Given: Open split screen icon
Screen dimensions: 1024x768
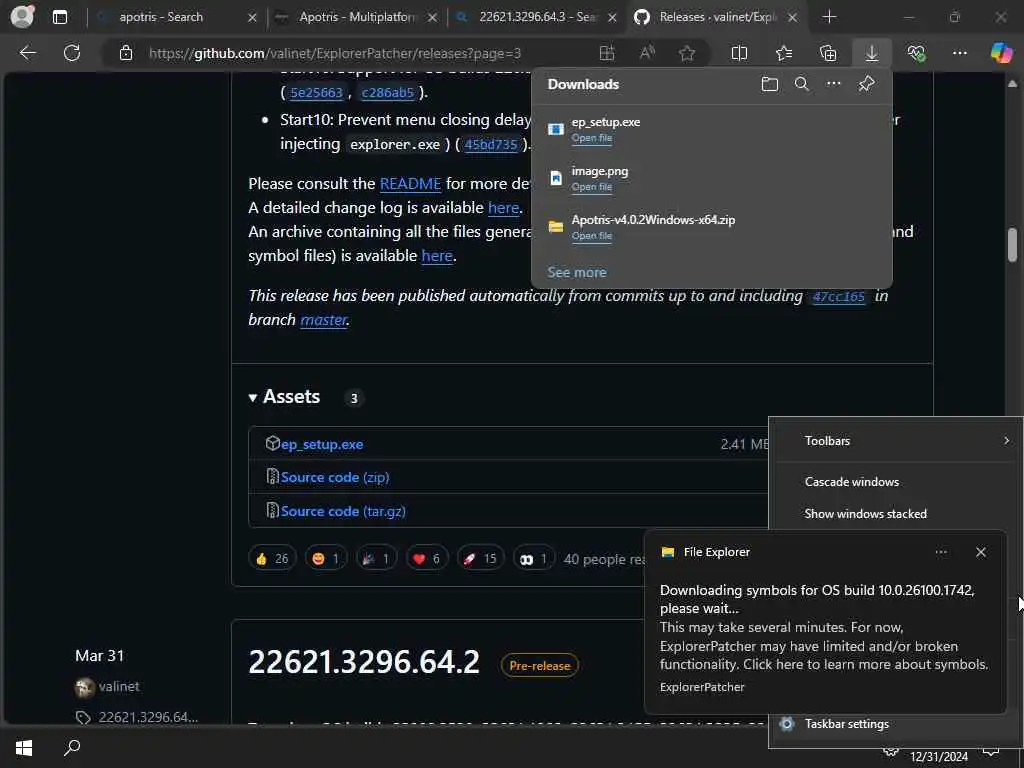Looking at the screenshot, I should (x=739, y=53).
